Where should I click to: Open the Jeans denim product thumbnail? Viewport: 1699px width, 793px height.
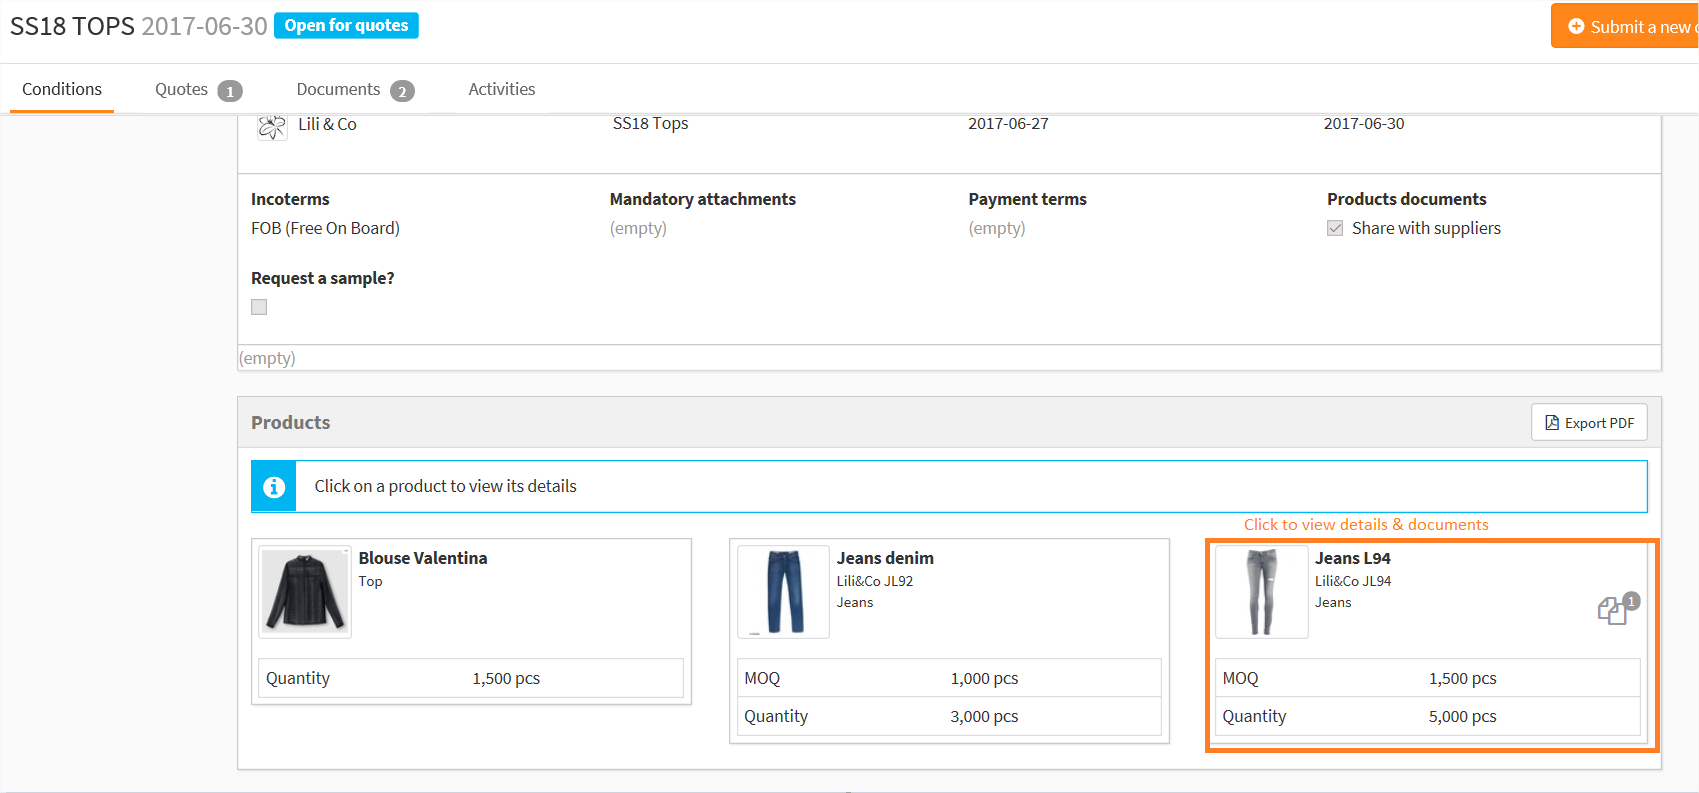point(783,592)
